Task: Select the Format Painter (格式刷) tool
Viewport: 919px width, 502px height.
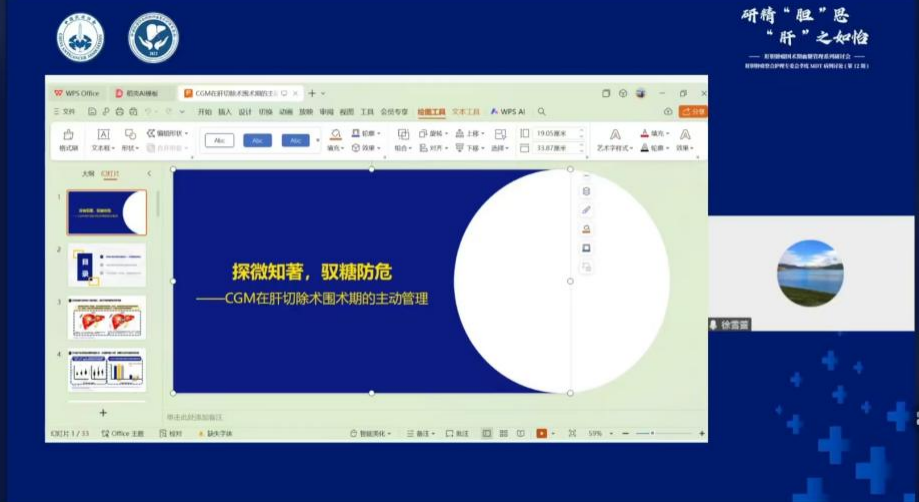Action: tap(69, 141)
